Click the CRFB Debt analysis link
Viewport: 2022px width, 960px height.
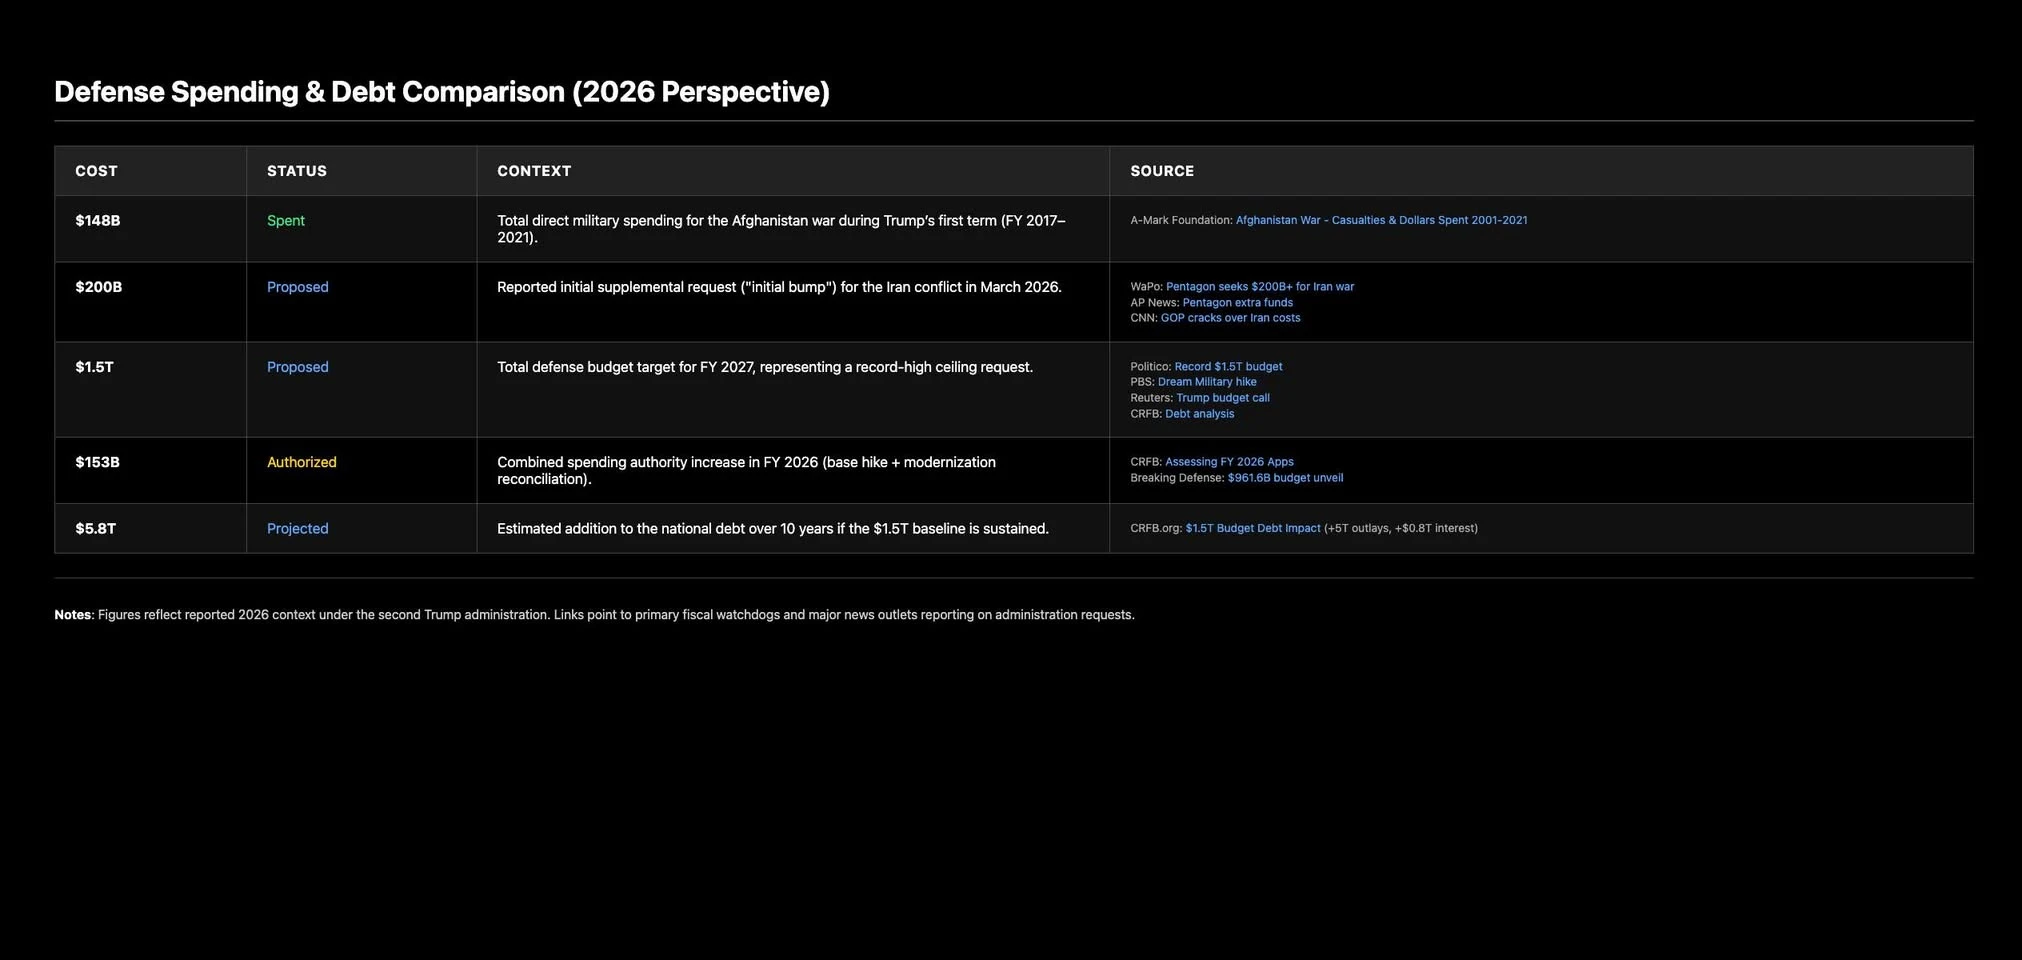coord(1199,414)
